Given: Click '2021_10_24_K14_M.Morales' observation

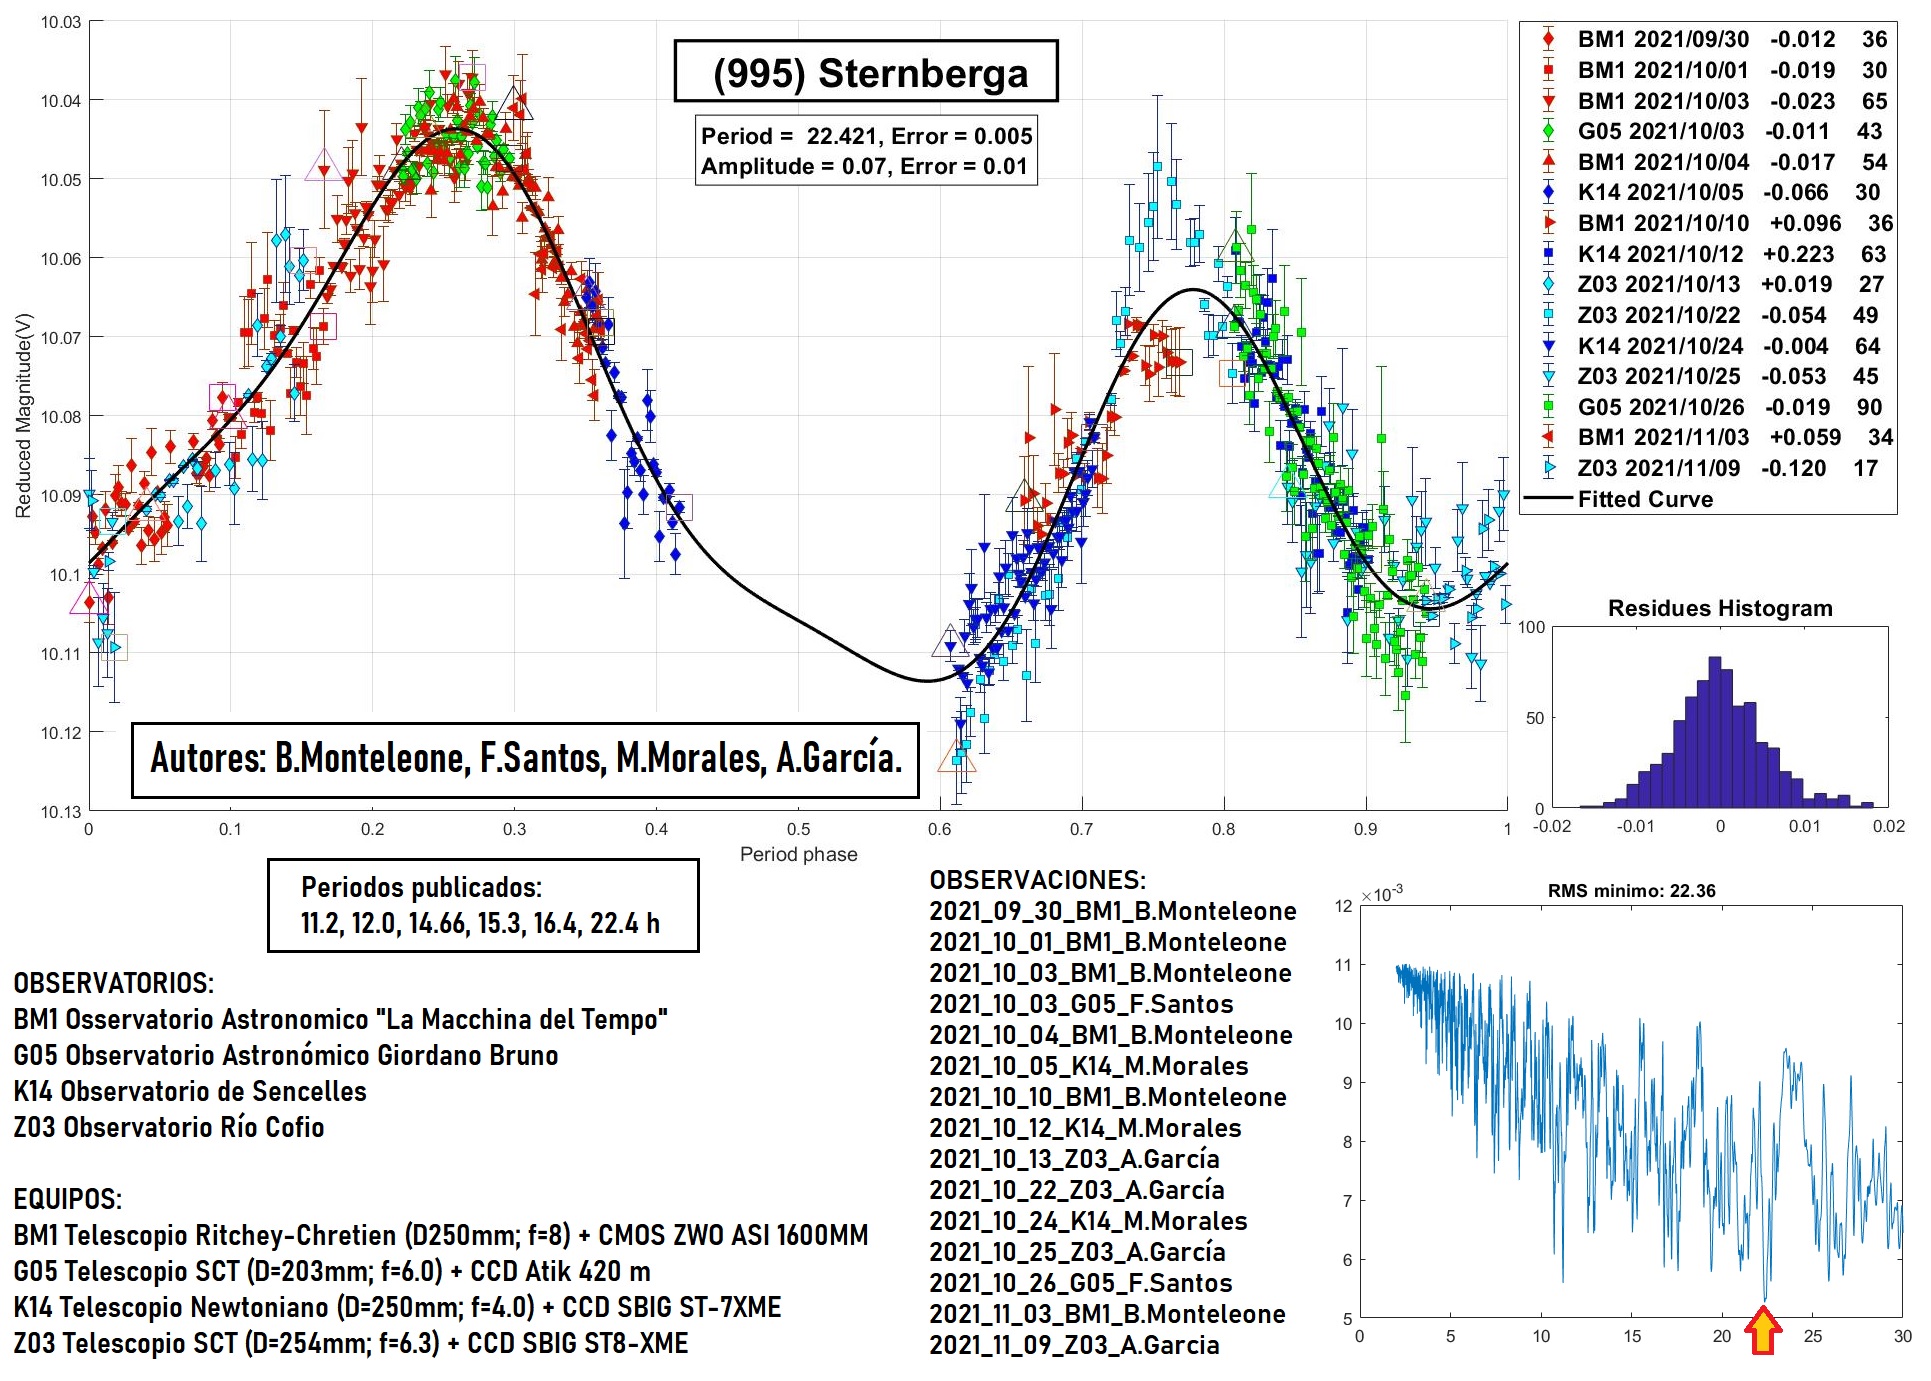Looking at the screenshot, I should 1088,1221.
